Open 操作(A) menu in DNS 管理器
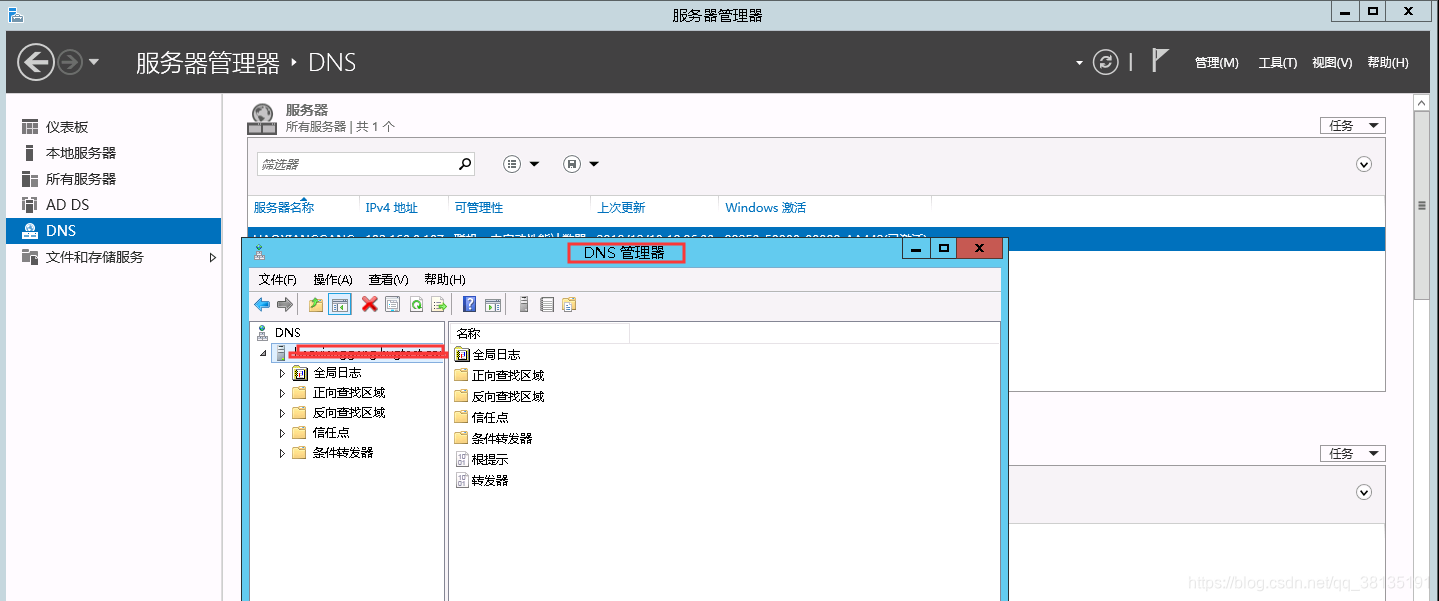The height and width of the screenshot is (601, 1439). click(333, 280)
